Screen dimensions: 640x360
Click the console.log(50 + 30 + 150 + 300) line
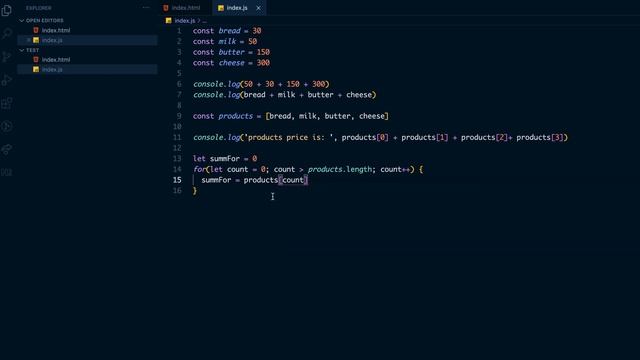pyautogui.click(x=261, y=84)
